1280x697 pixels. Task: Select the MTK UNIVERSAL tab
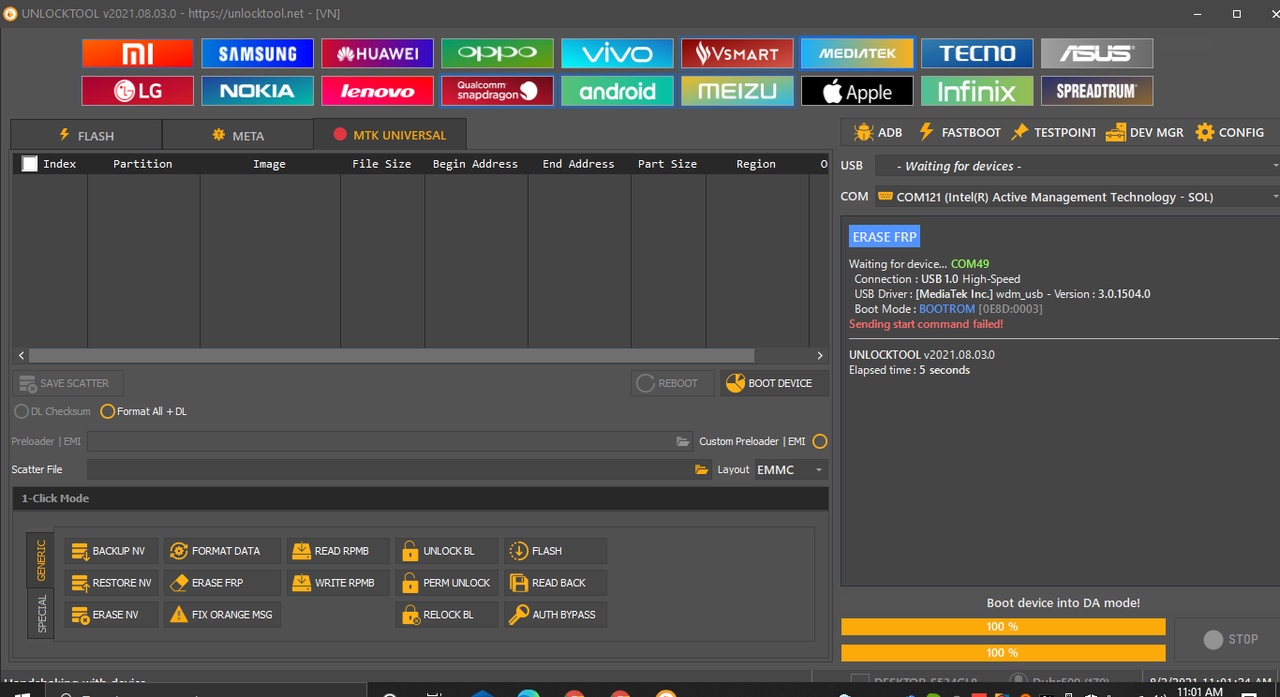390,135
